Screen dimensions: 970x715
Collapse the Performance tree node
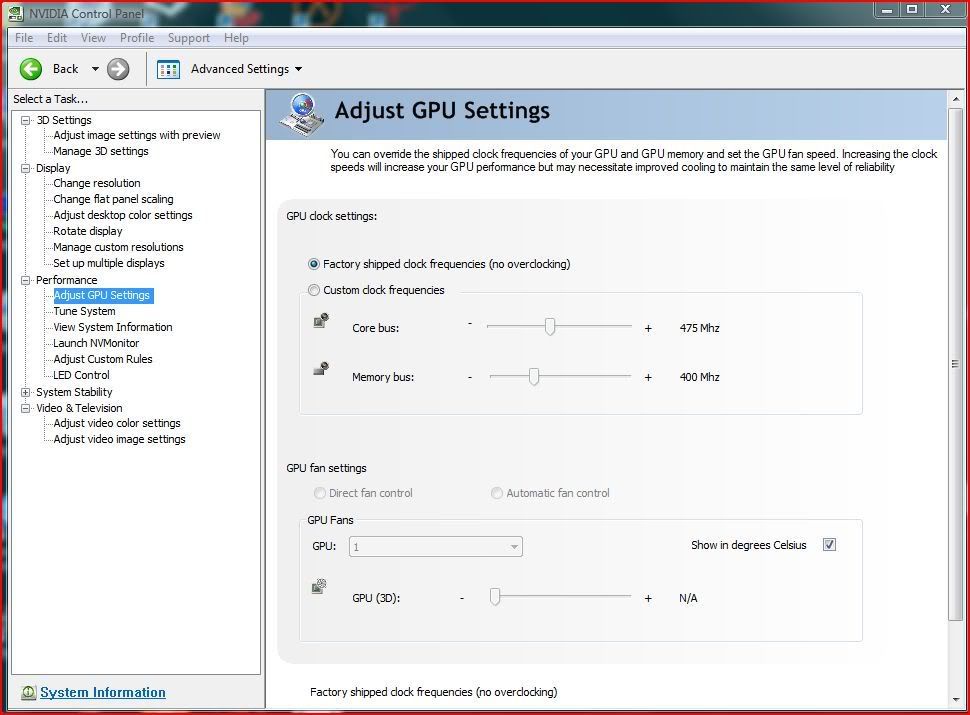pyautogui.click(x=25, y=280)
